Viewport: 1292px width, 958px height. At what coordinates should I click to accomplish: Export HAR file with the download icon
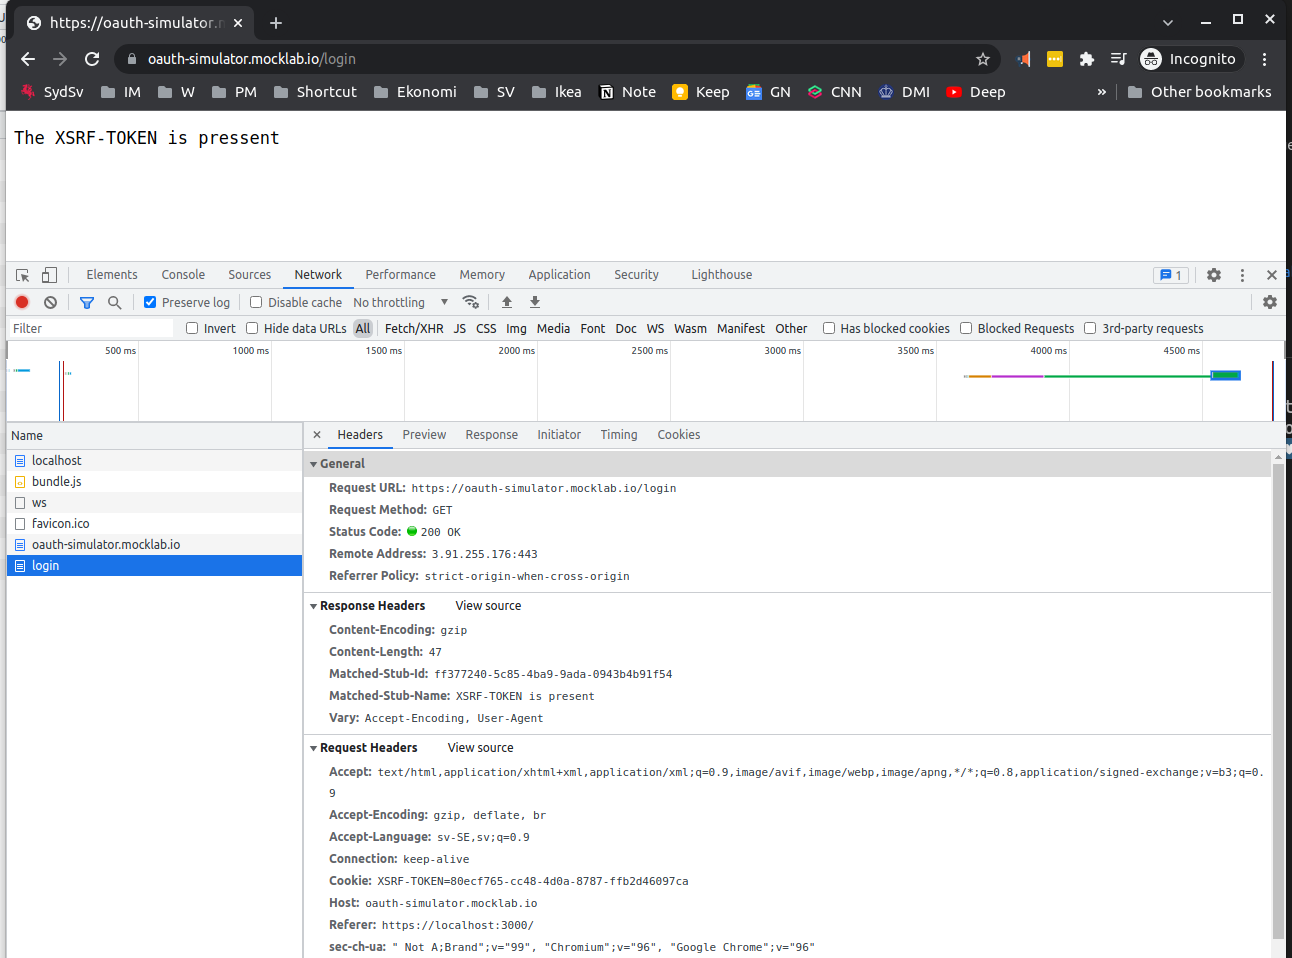click(x=535, y=302)
